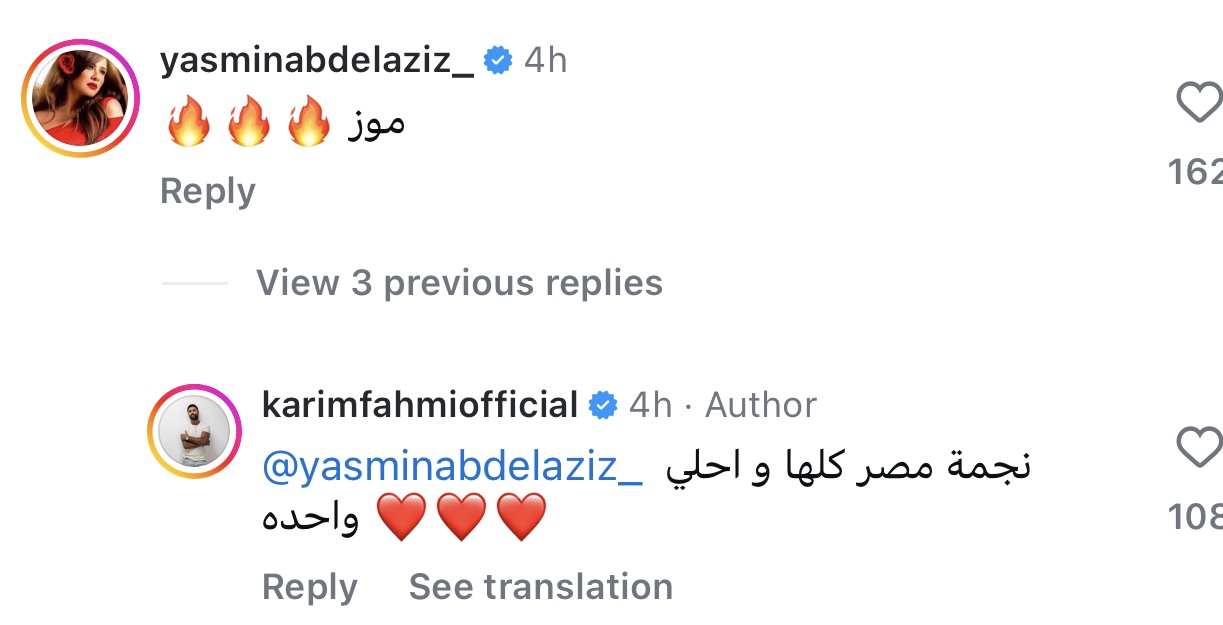Reply to yasminabdelaziz_'s comment
Viewport: 1223px width, 625px height.
pyautogui.click(x=207, y=191)
